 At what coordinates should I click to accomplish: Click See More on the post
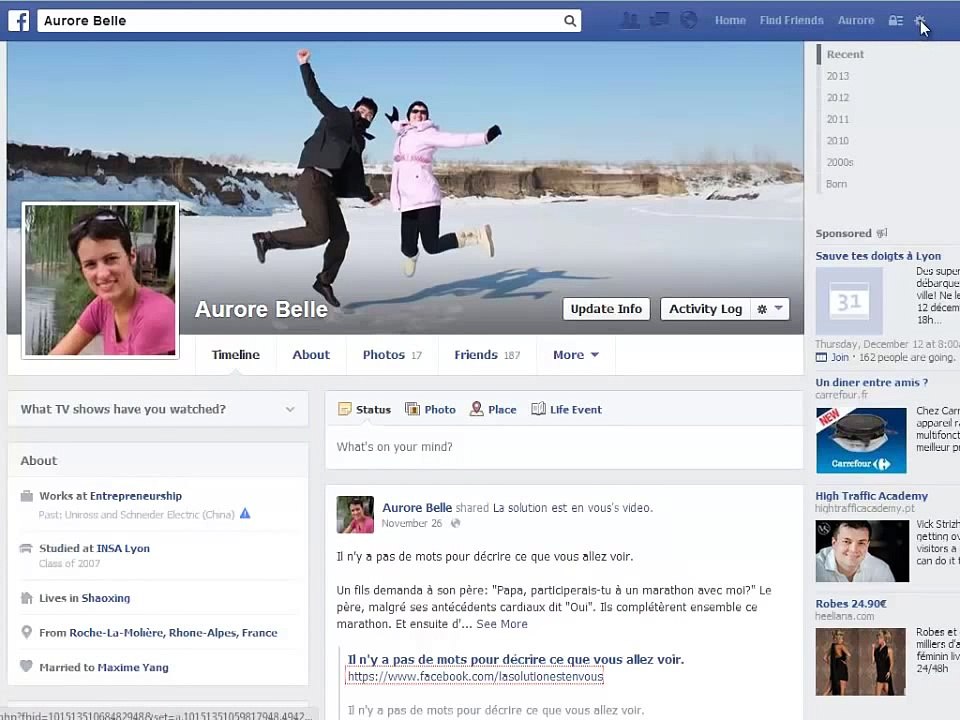(502, 624)
